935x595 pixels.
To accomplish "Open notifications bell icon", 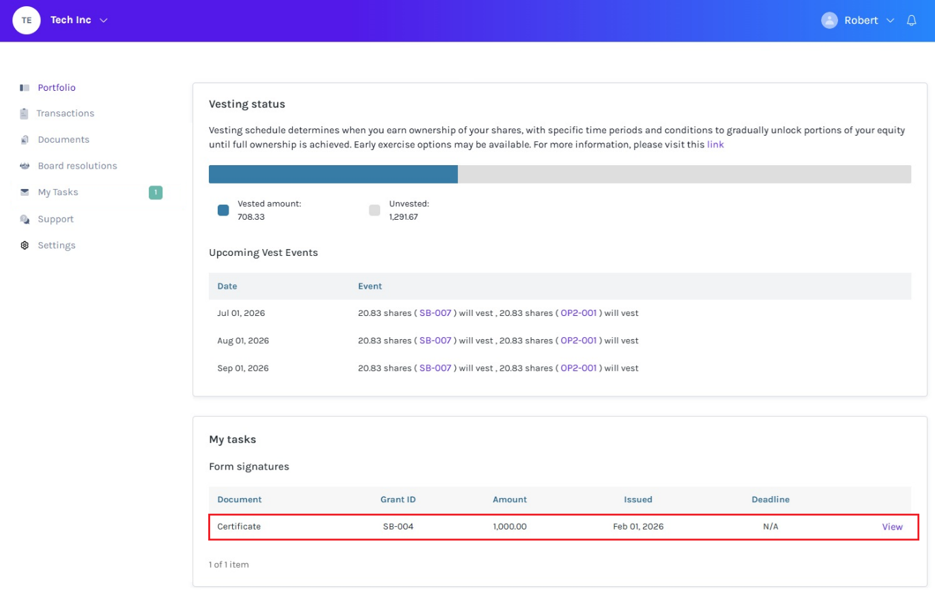I will (911, 20).
